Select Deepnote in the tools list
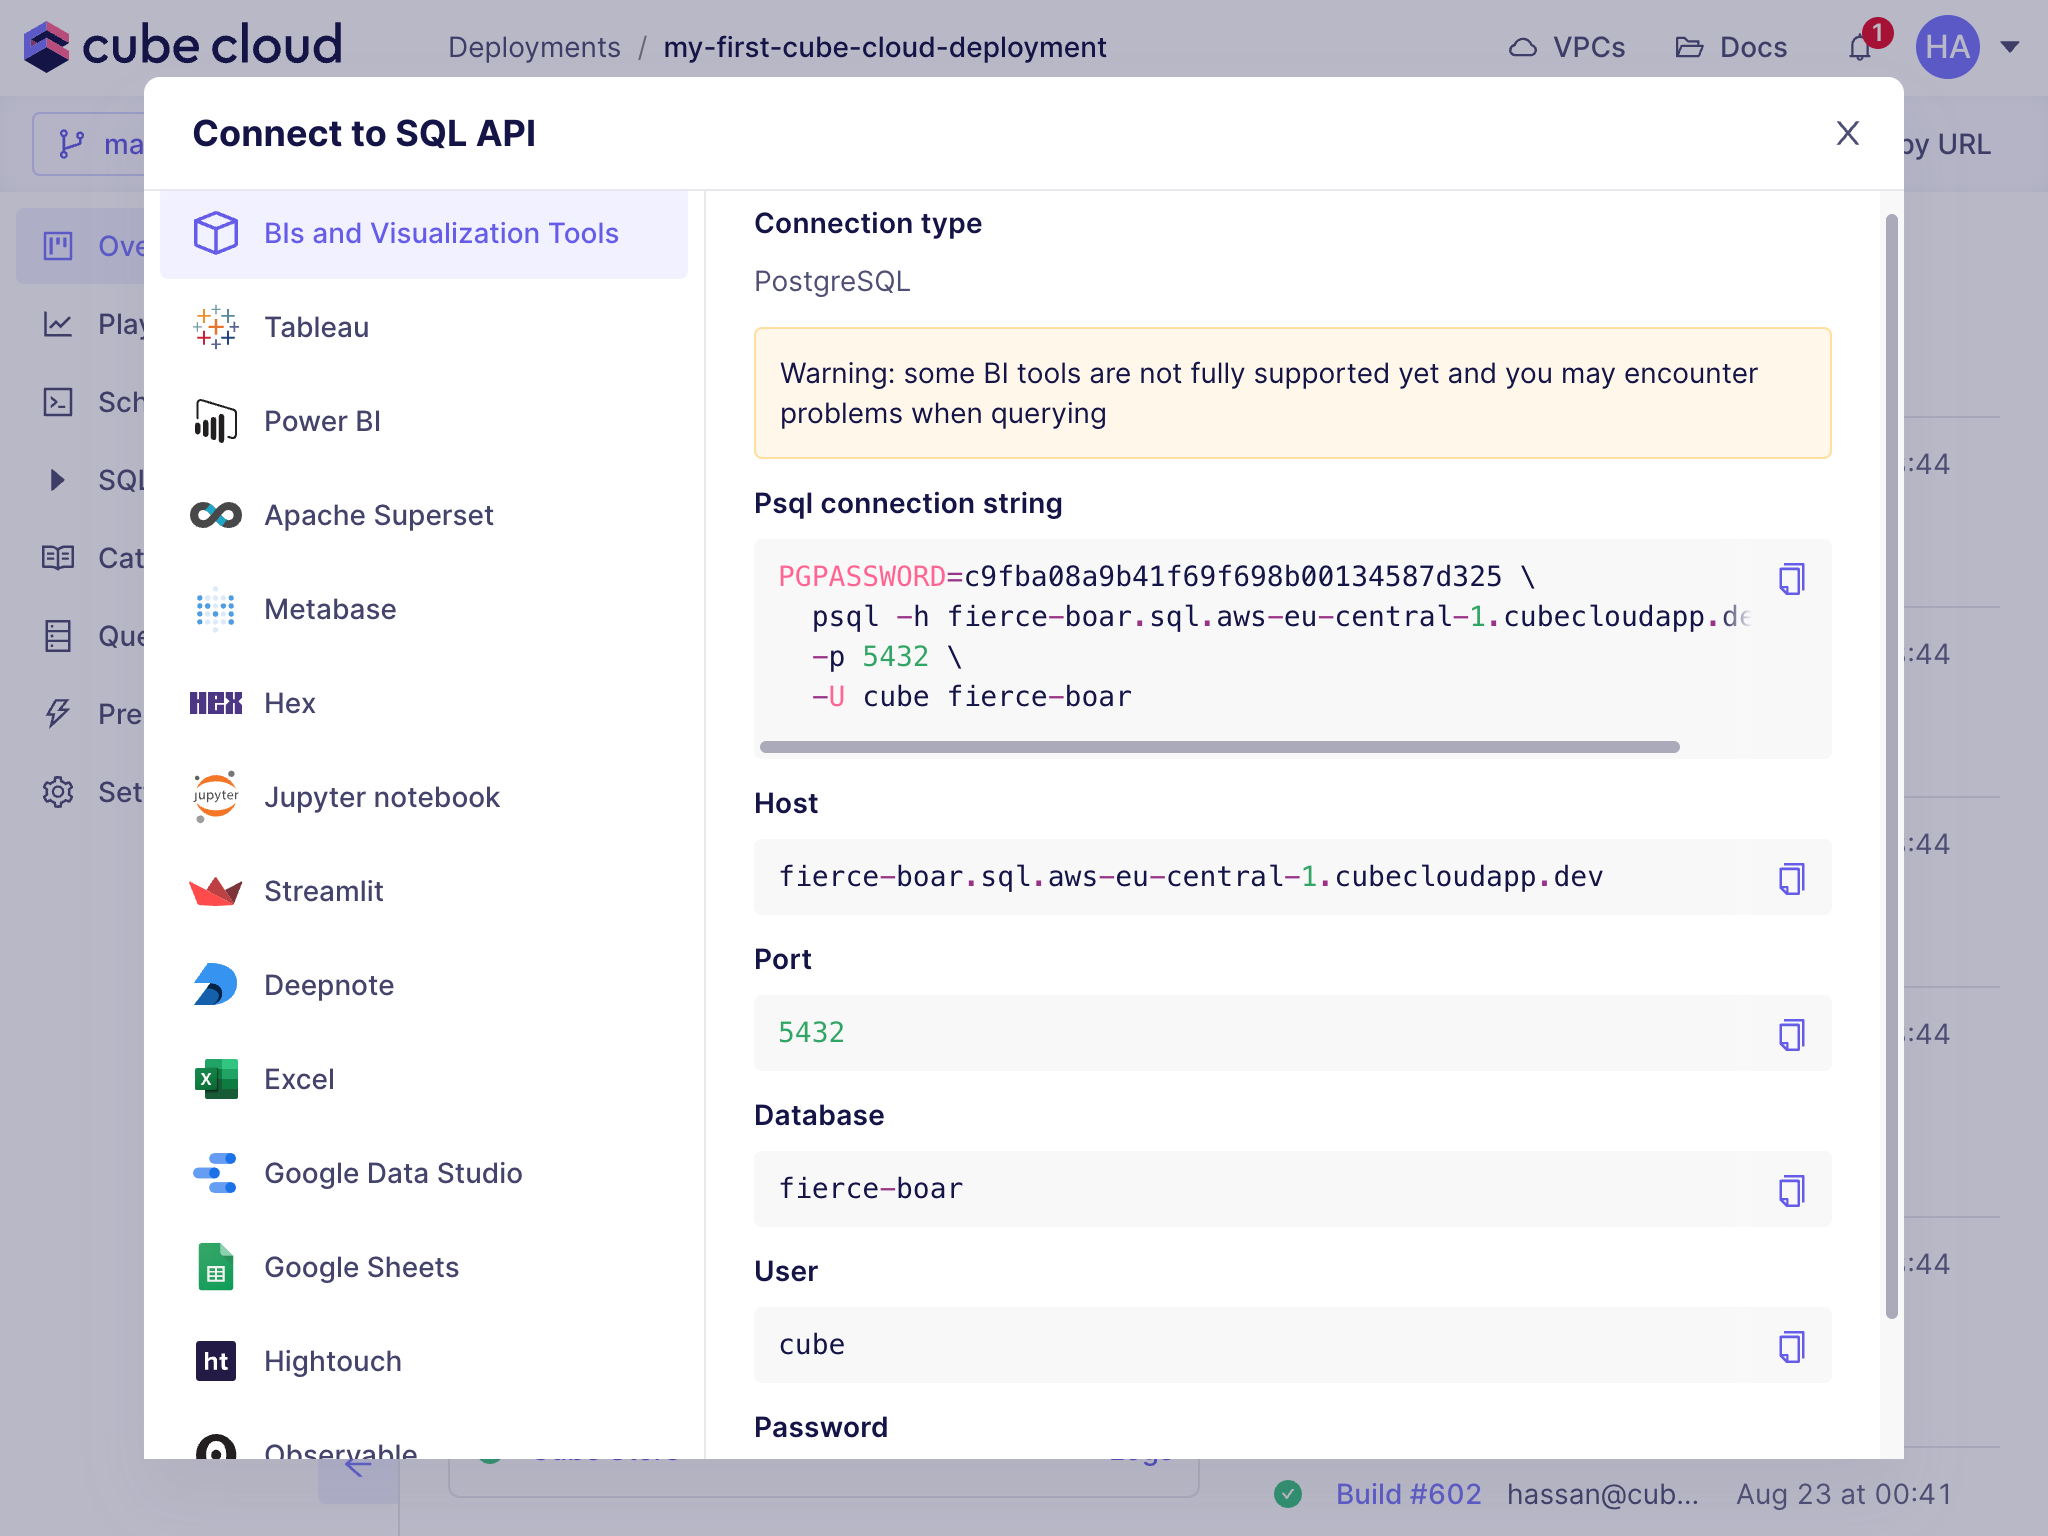 (424, 985)
